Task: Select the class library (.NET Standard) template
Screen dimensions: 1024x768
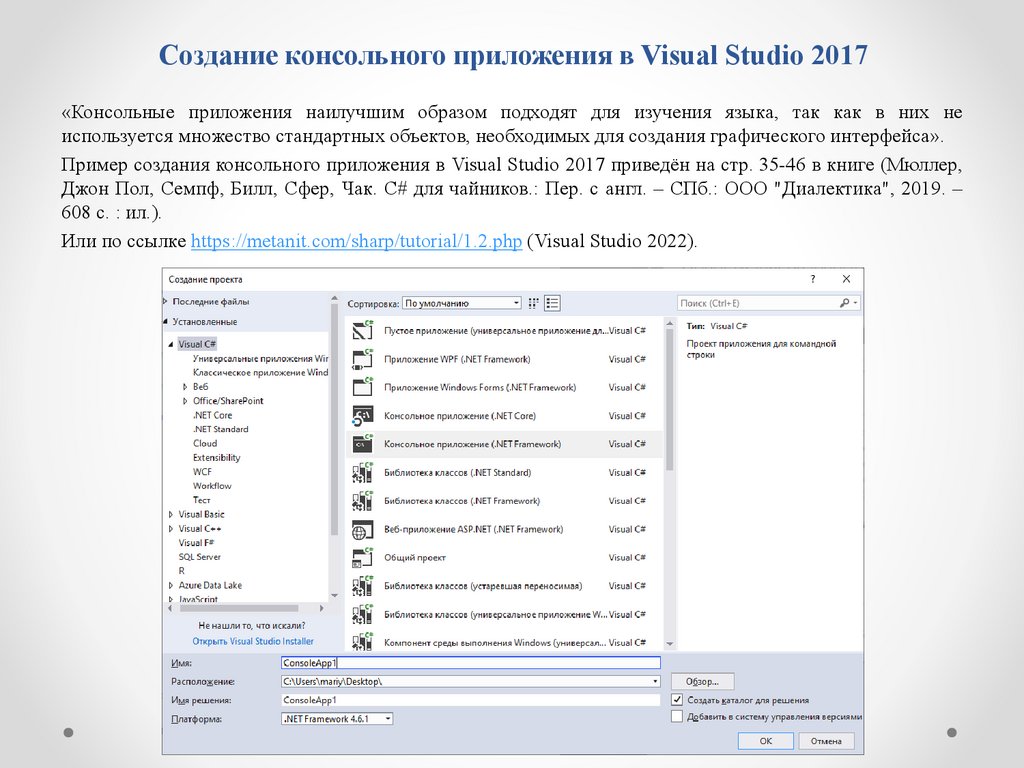Action: pyautogui.click(x=457, y=472)
